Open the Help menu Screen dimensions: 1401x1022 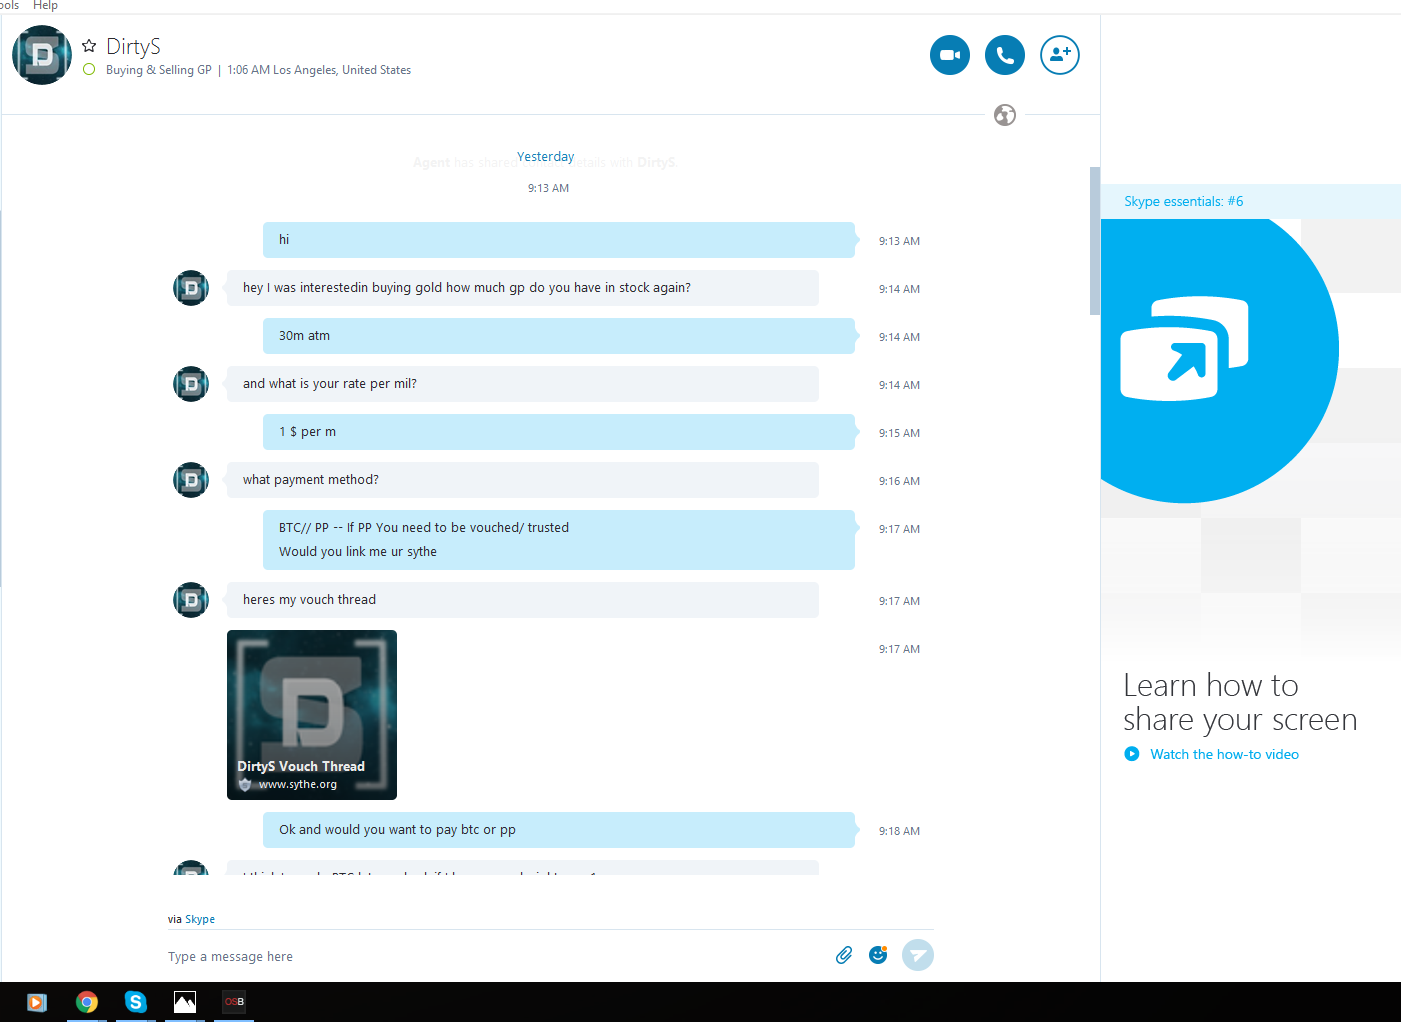[x=45, y=6]
